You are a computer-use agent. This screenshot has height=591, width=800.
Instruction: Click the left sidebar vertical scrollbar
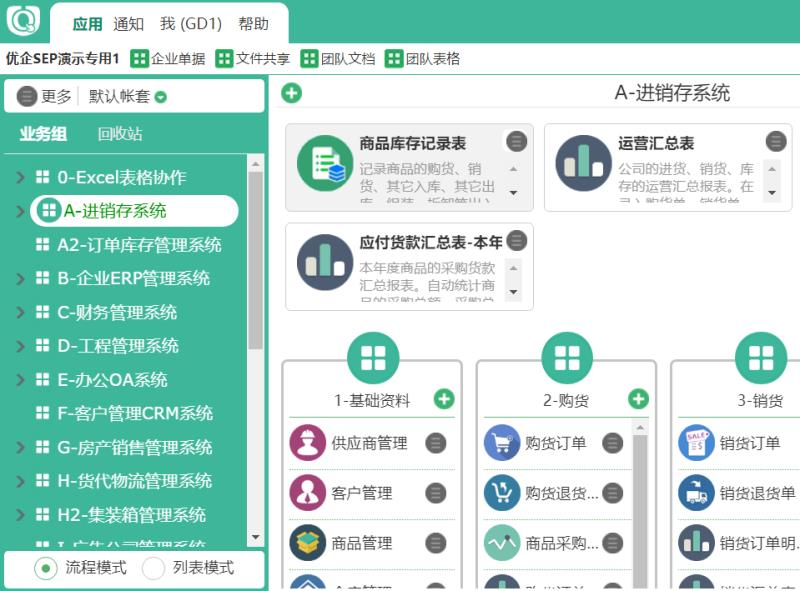click(255, 260)
